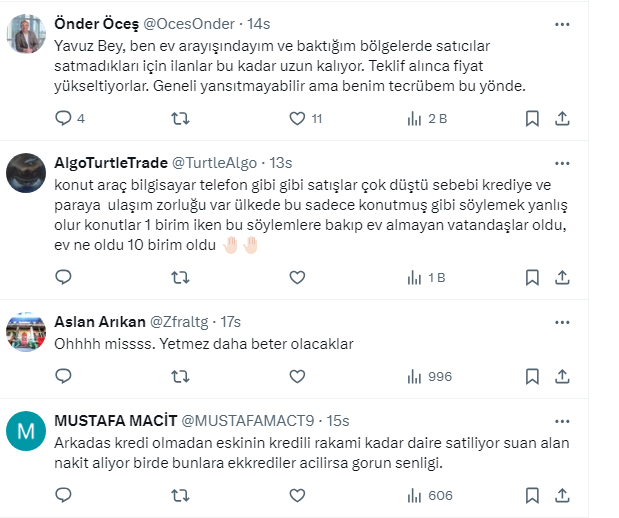The height and width of the screenshot is (518, 619).
Task: Click Aslan Arıkan's profile avatar
Action: [25, 332]
